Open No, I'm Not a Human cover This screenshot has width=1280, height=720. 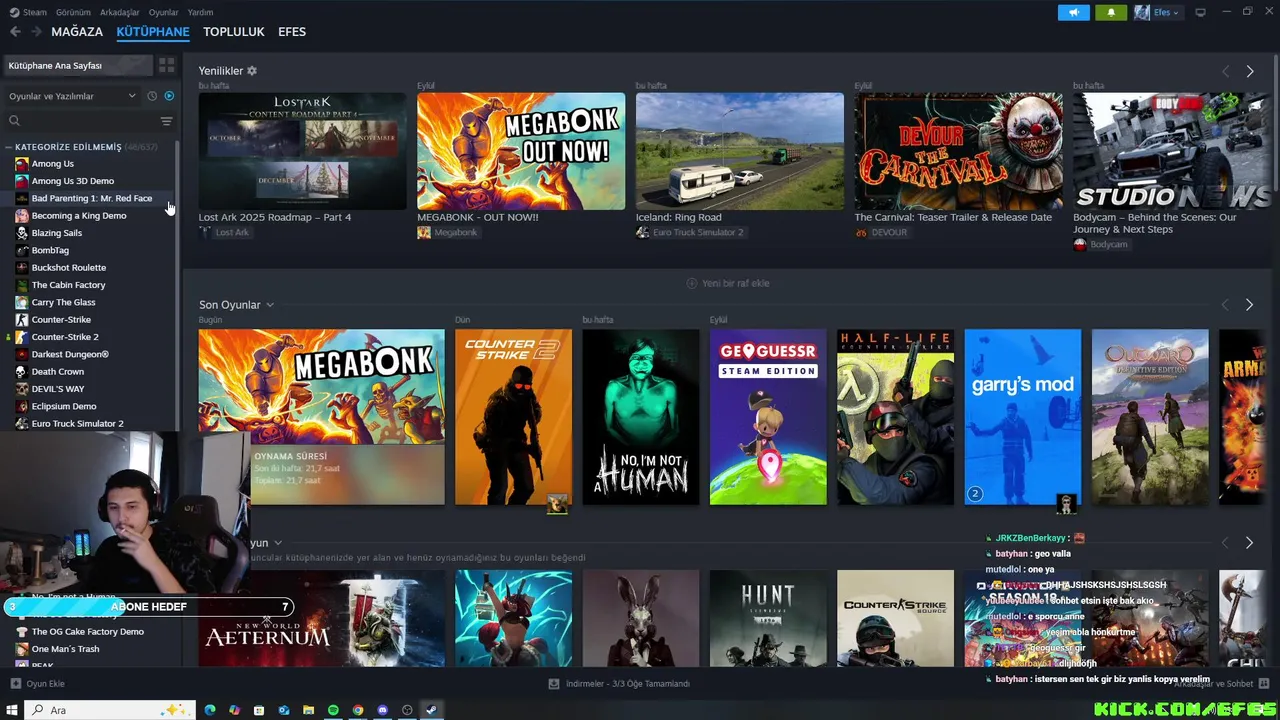click(x=641, y=417)
